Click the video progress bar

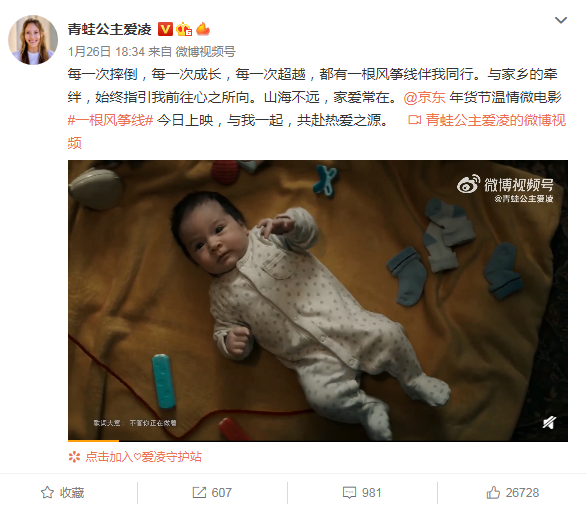pos(318,441)
